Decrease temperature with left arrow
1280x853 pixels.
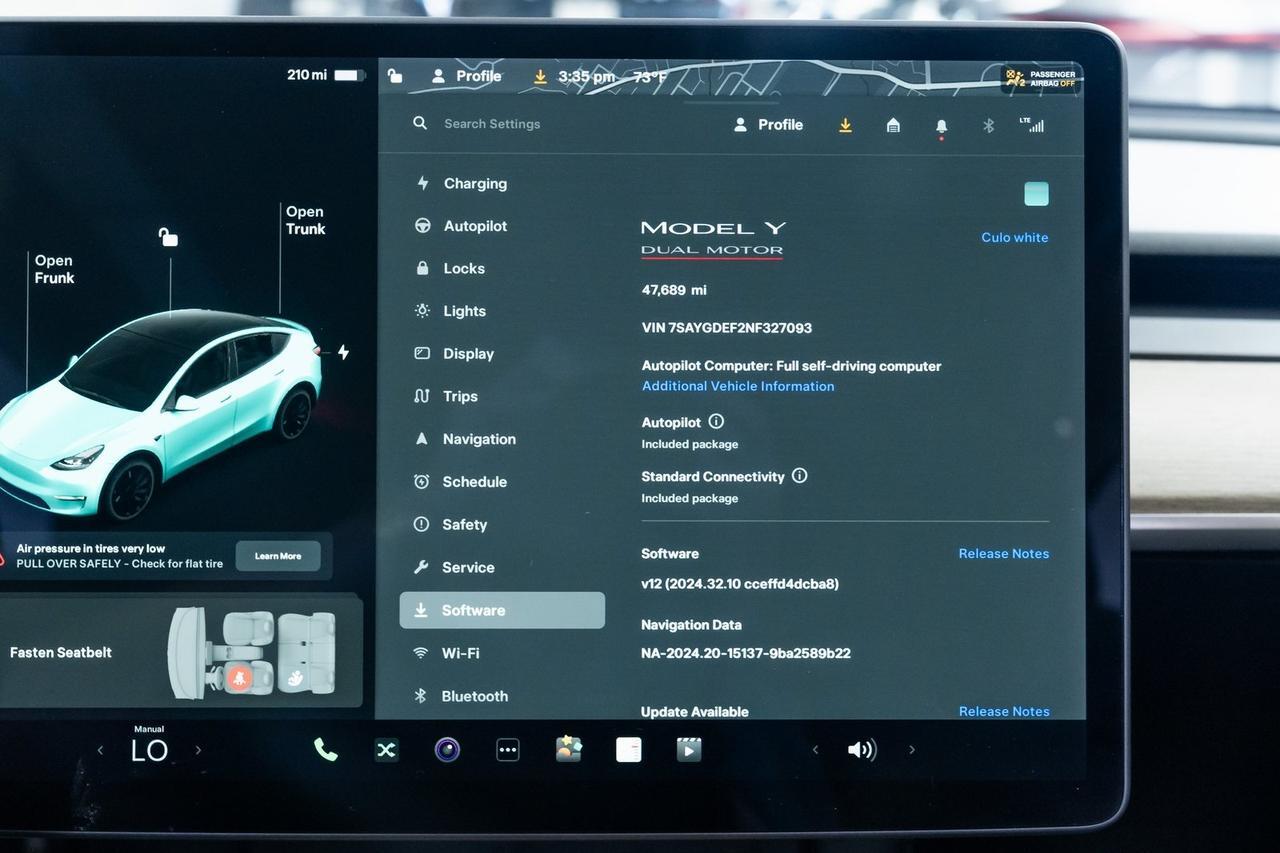click(99, 750)
